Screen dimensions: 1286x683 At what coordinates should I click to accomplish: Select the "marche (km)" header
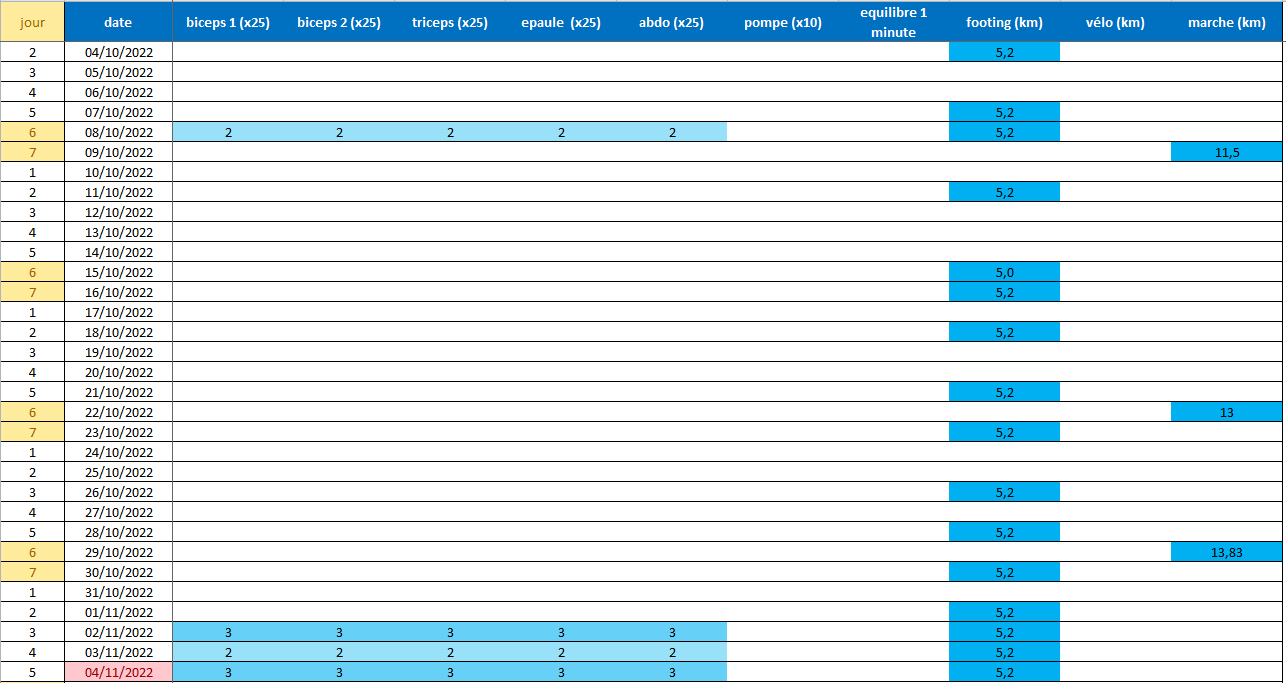click(x=1227, y=22)
